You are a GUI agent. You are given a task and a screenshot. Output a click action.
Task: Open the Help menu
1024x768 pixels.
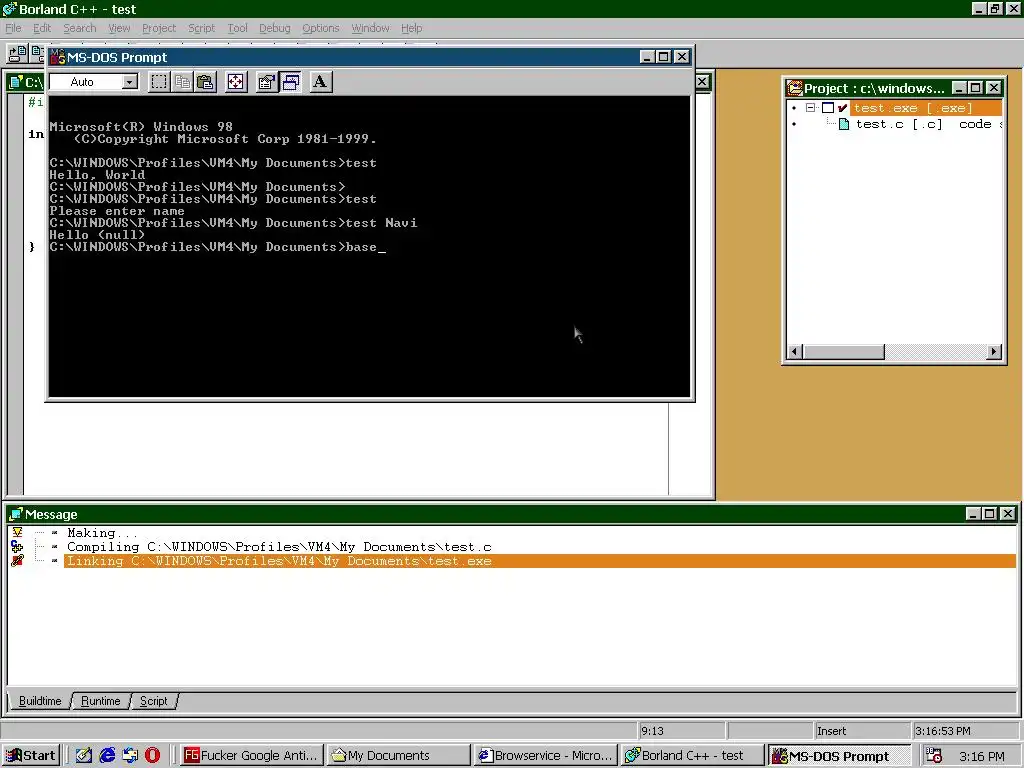[411, 28]
